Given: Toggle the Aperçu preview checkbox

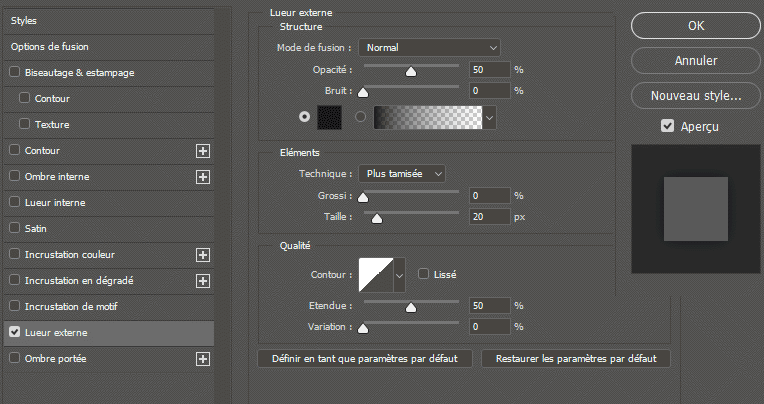Looking at the screenshot, I should pyautogui.click(x=667, y=127).
